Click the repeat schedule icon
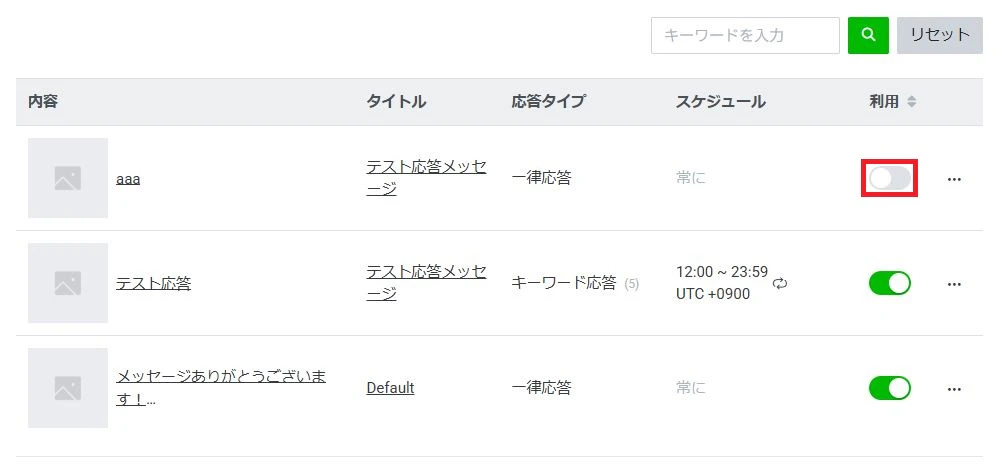 coord(780,284)
